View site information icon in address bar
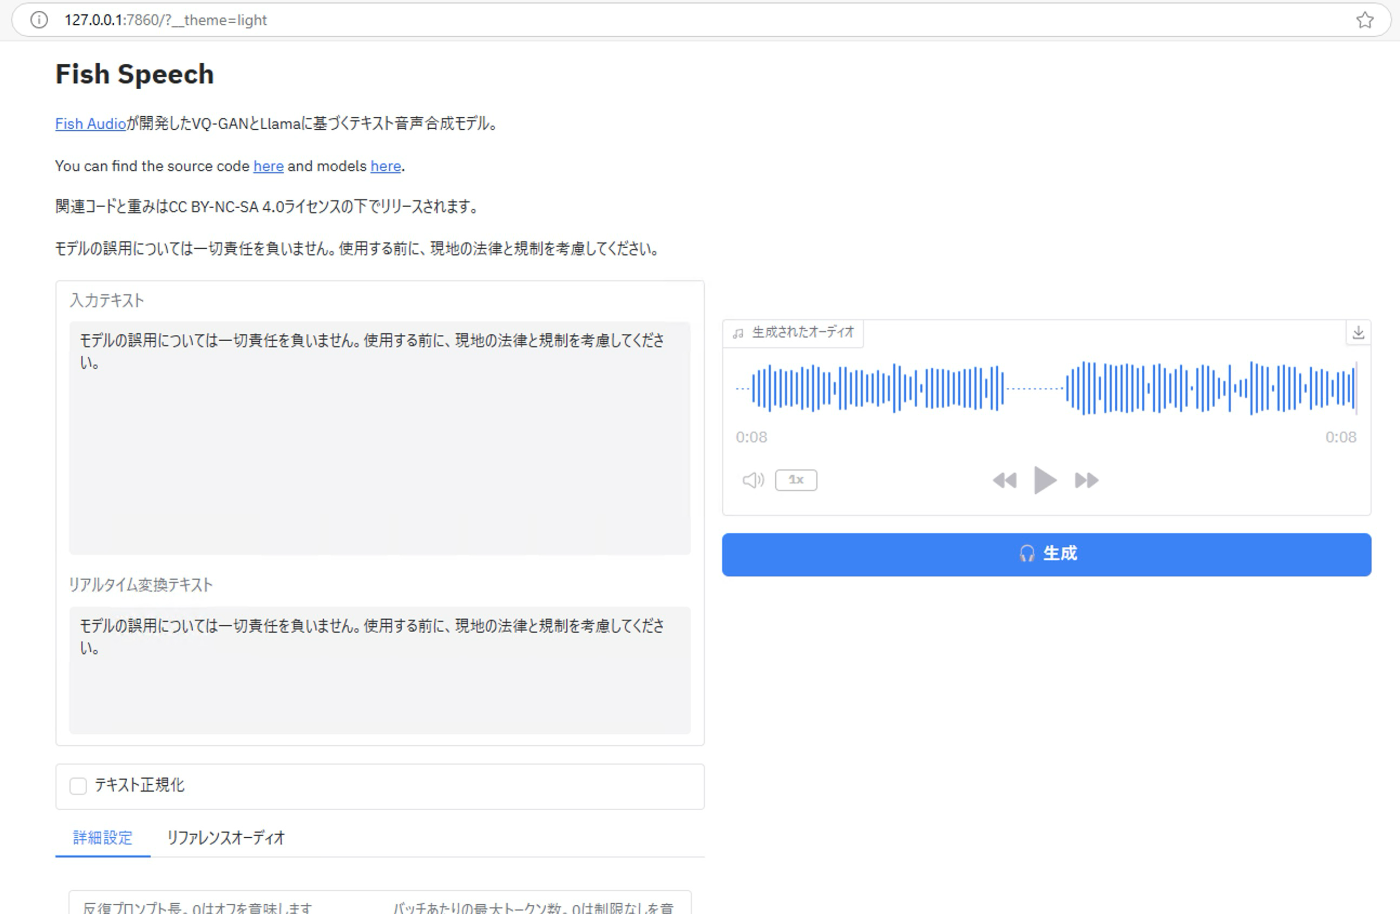This screenshot has width=1400, height=914. click(39, 20)
